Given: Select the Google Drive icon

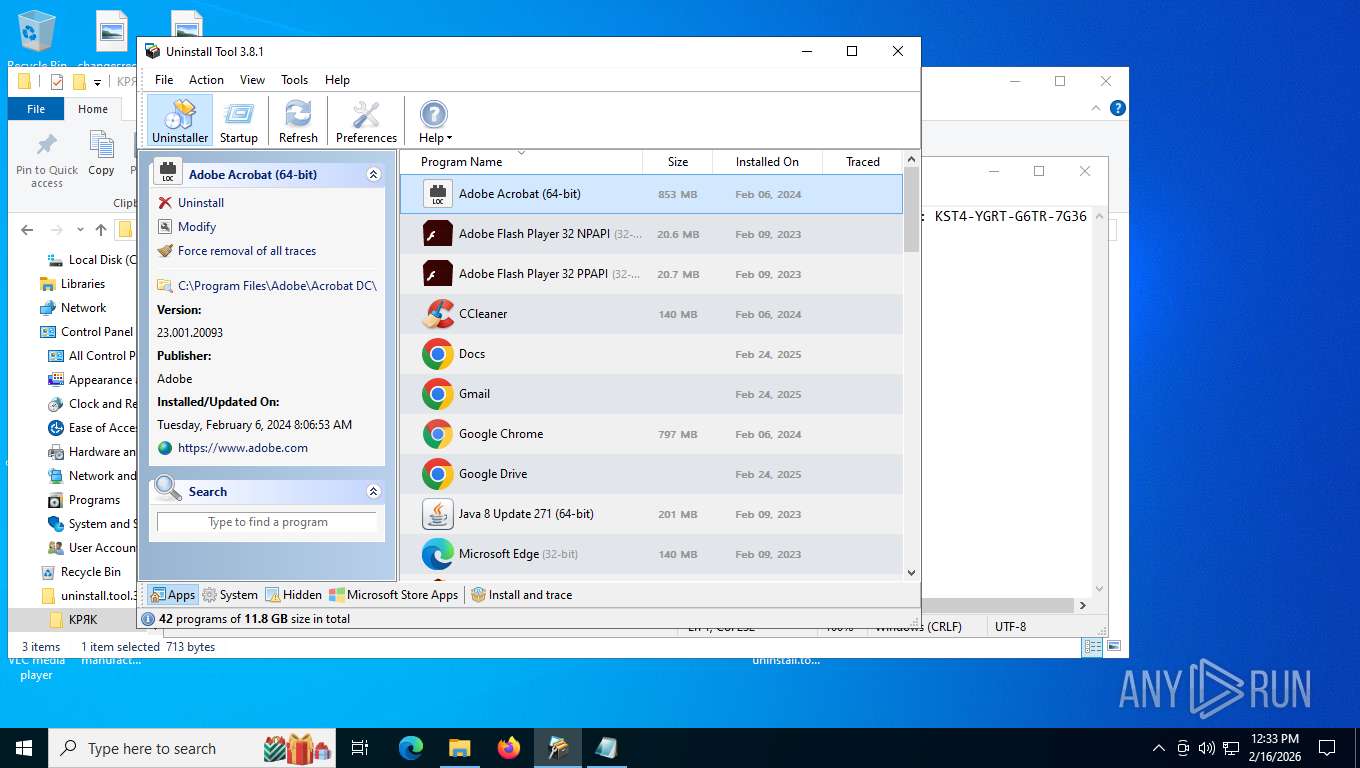Looking at the screenshot, I should (x=438, y=474).
